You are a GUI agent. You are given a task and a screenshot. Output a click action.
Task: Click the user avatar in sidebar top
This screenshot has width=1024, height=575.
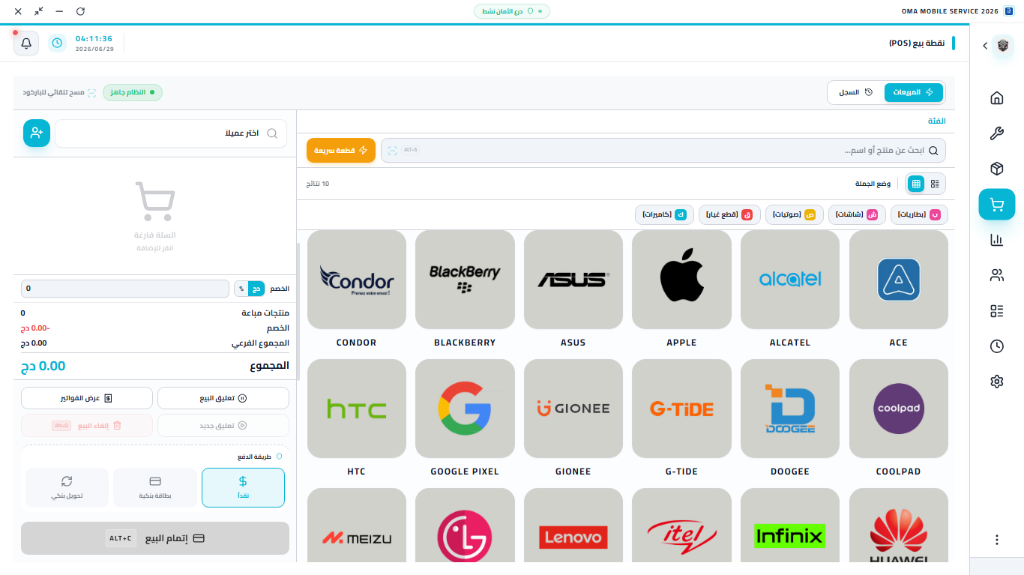click(x=1003, y=46)
